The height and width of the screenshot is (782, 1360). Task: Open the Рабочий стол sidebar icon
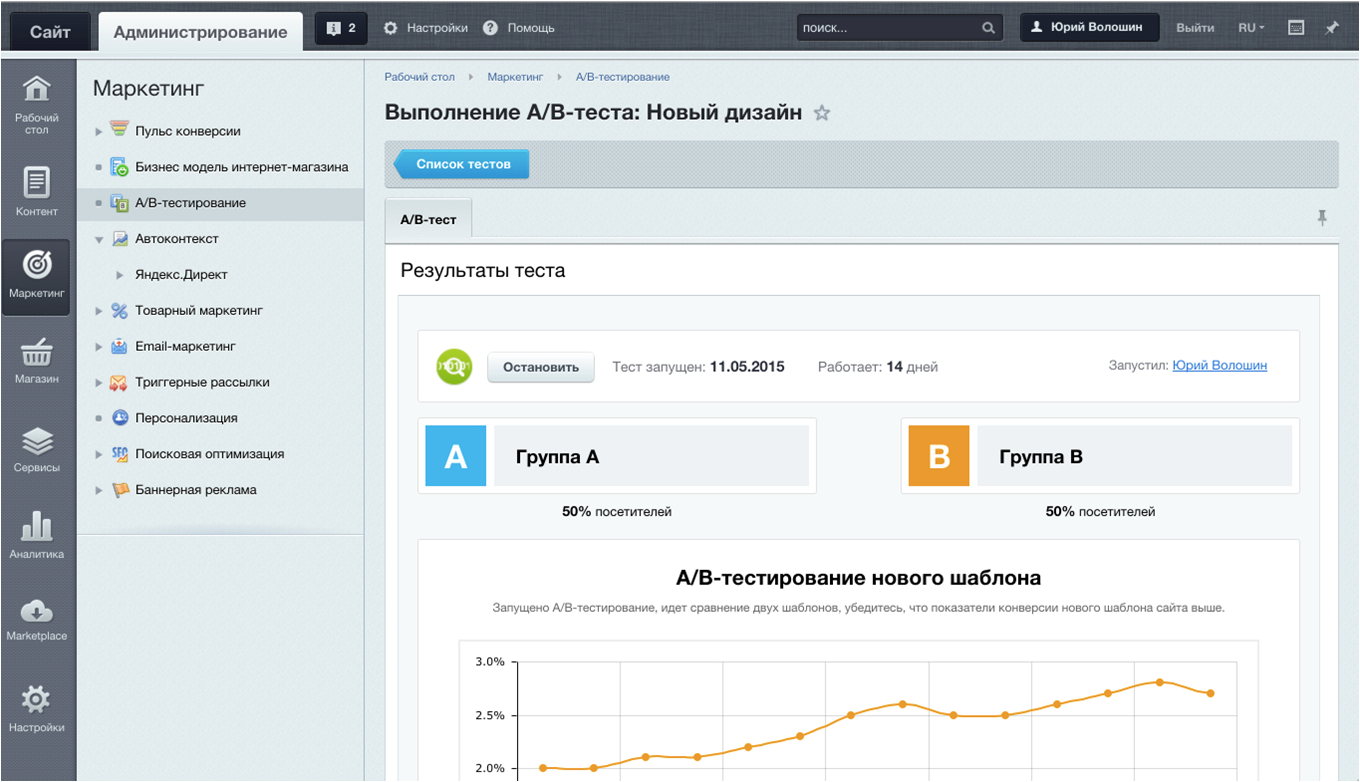click(x=37, y=103)
